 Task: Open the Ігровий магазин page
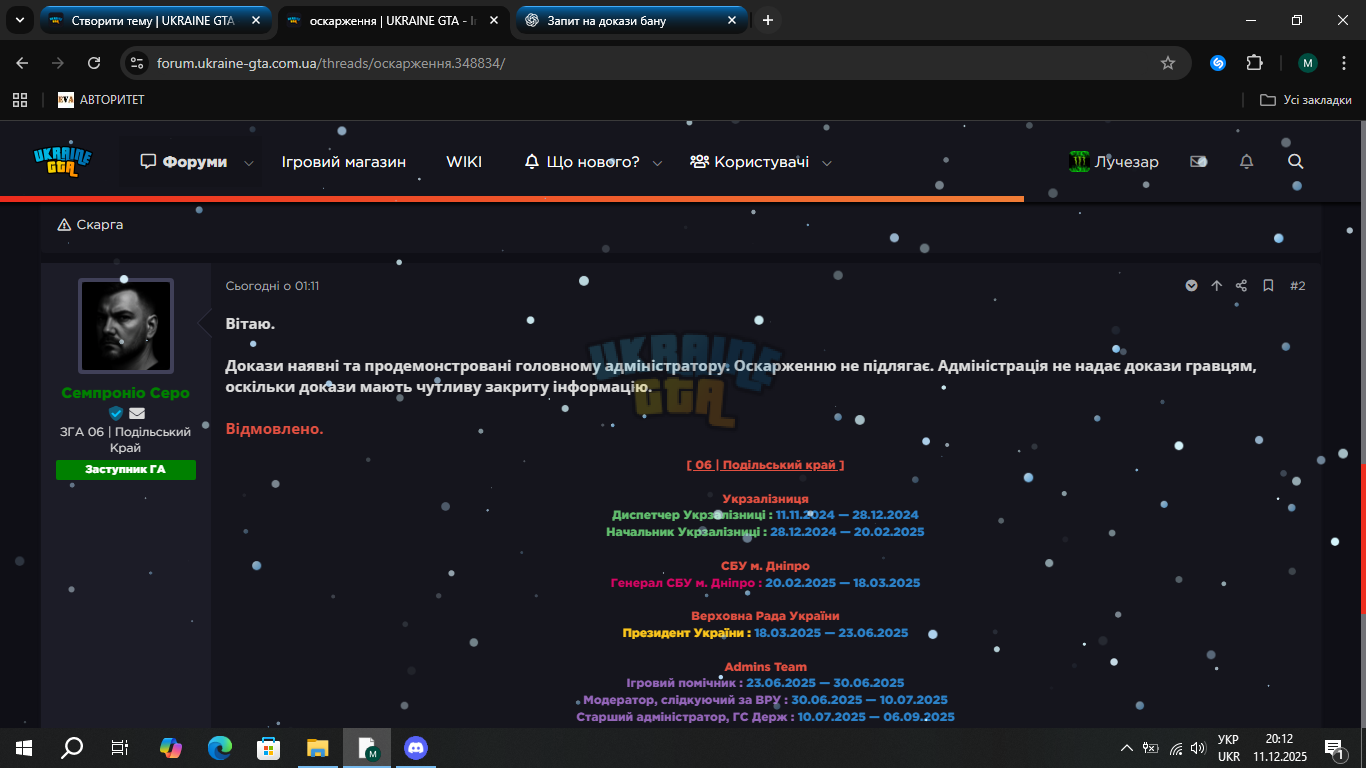point(344,162)
